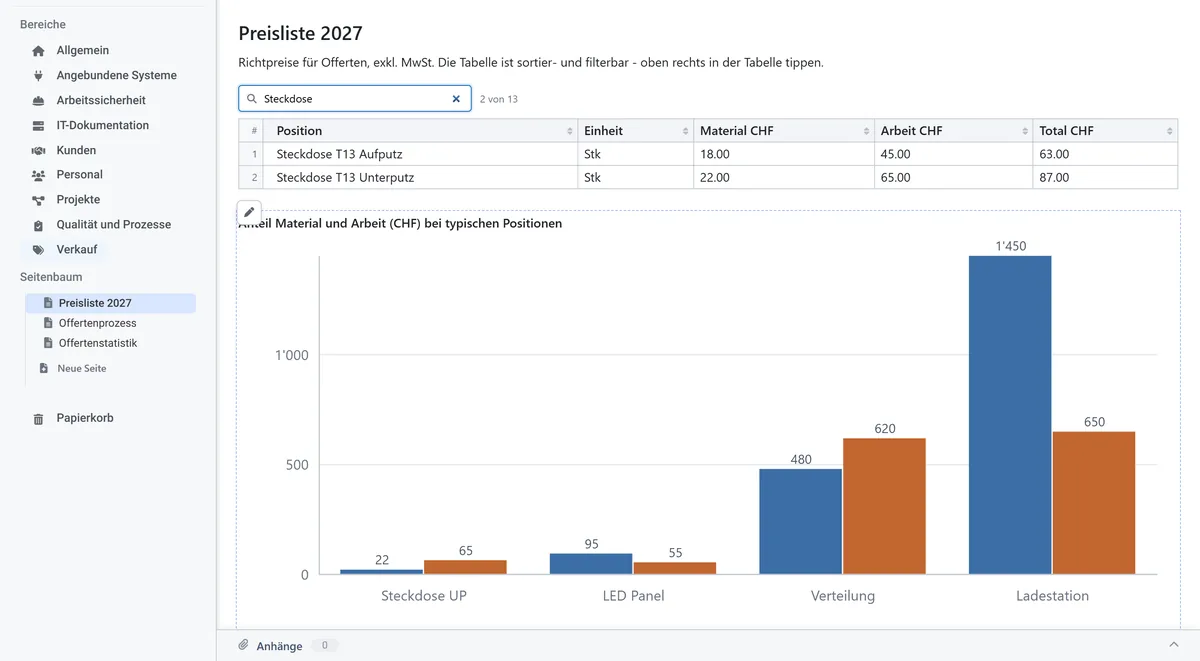Screen dimensions: 1200x661
Task: Sort the table by Einheit column arrows
Action: (686, 131)
